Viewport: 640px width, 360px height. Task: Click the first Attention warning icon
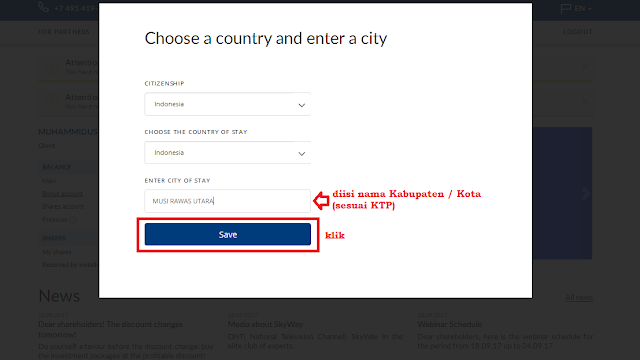(51, 67)
